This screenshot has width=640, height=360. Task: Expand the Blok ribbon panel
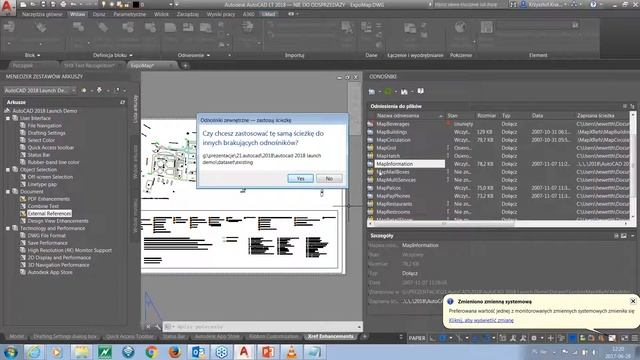click(33, 55)
